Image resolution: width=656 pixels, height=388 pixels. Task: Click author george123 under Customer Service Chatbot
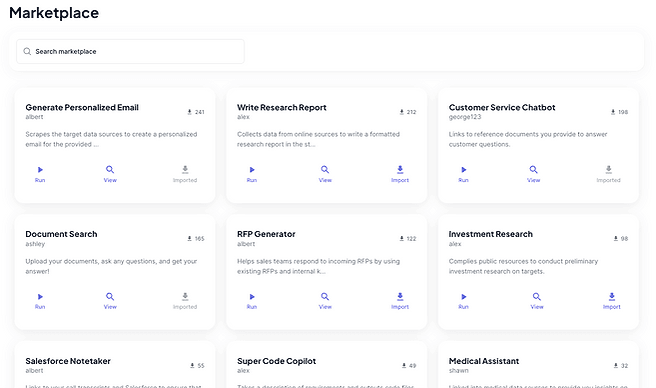point(465,117)
